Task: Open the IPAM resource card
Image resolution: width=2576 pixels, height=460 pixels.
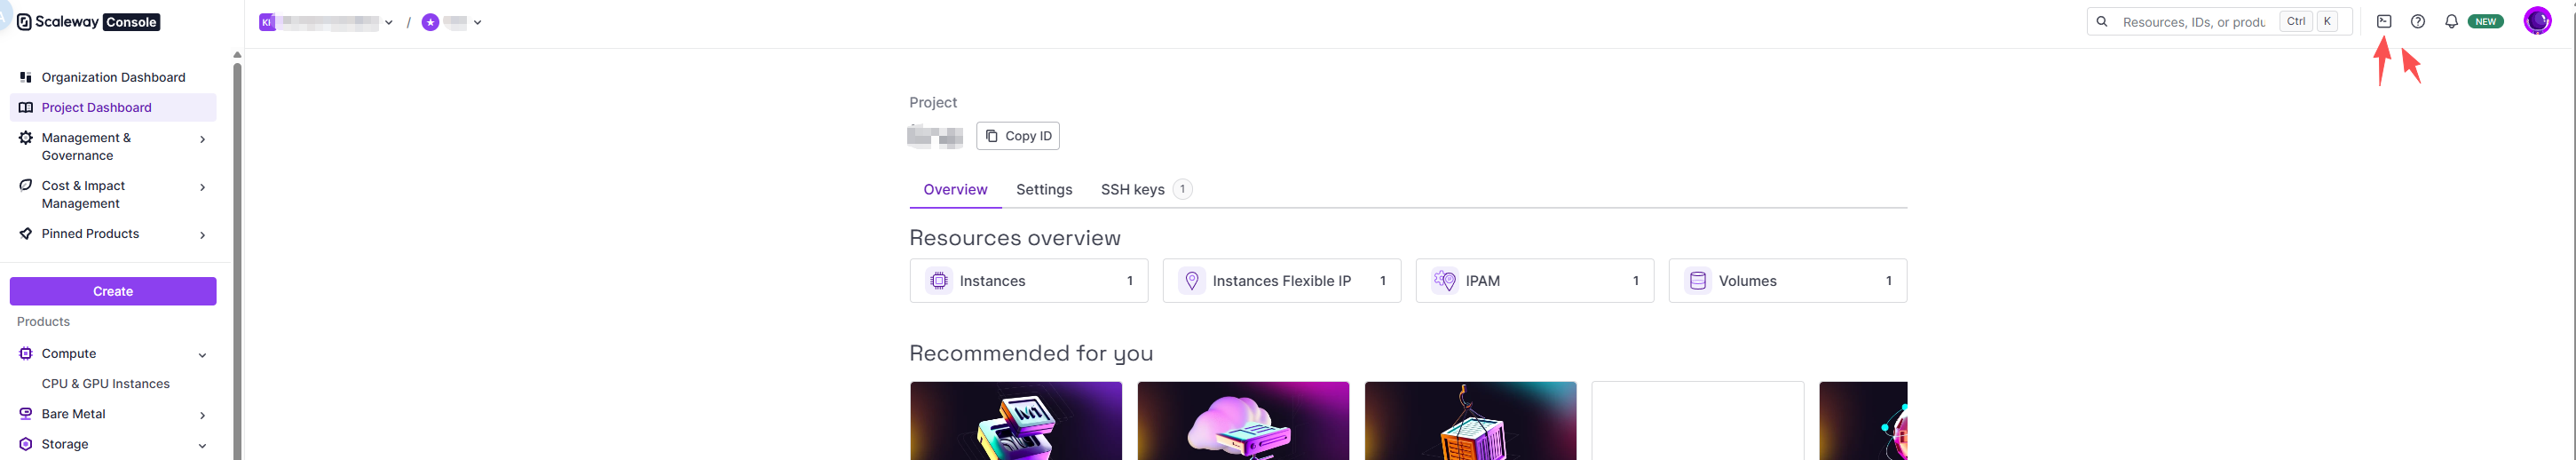Action: [1535, 281]
